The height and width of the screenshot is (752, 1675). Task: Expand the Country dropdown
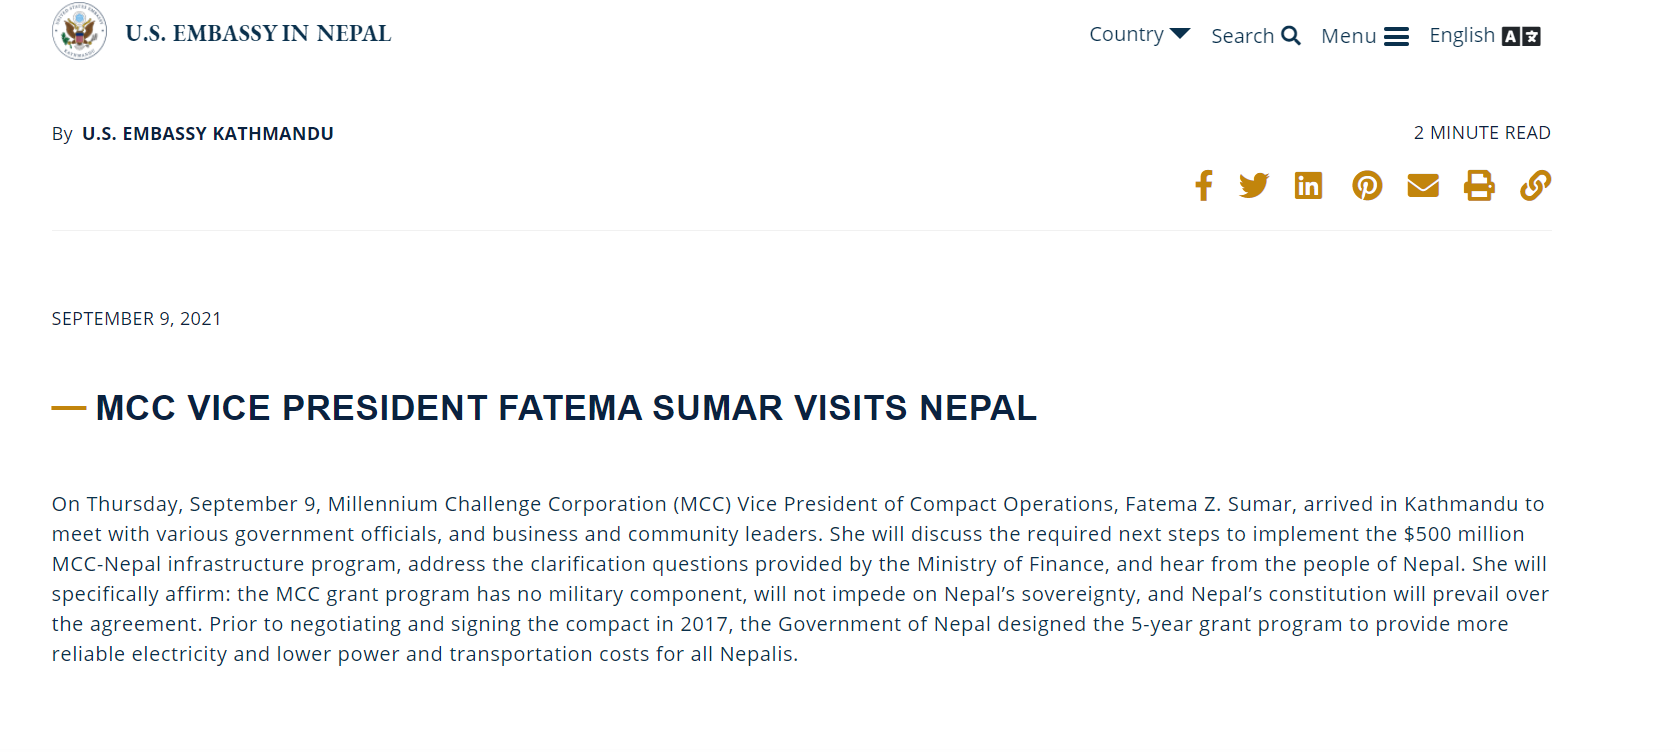click(1139, 34)
